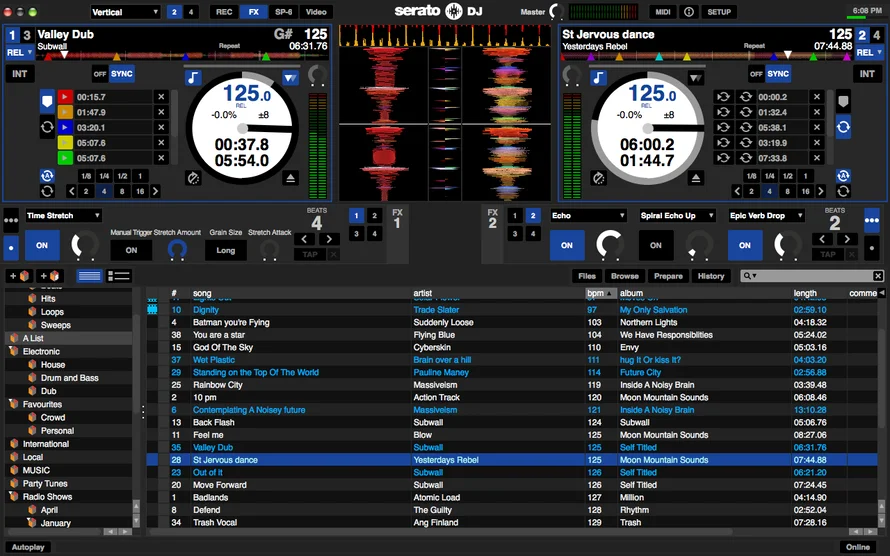Screen dimensions: 890x556
Task: Trigger blue cue point at 03:20.1
Action: pos(65,128)
